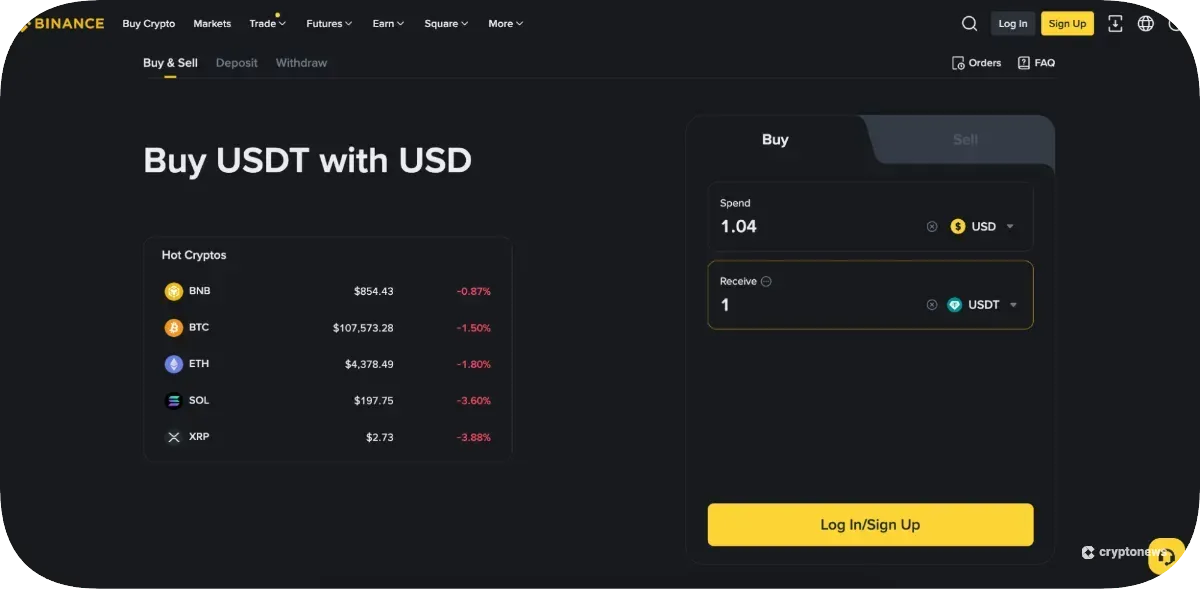Select the SOL icon in Hot Cryptos

pos(173,400)
